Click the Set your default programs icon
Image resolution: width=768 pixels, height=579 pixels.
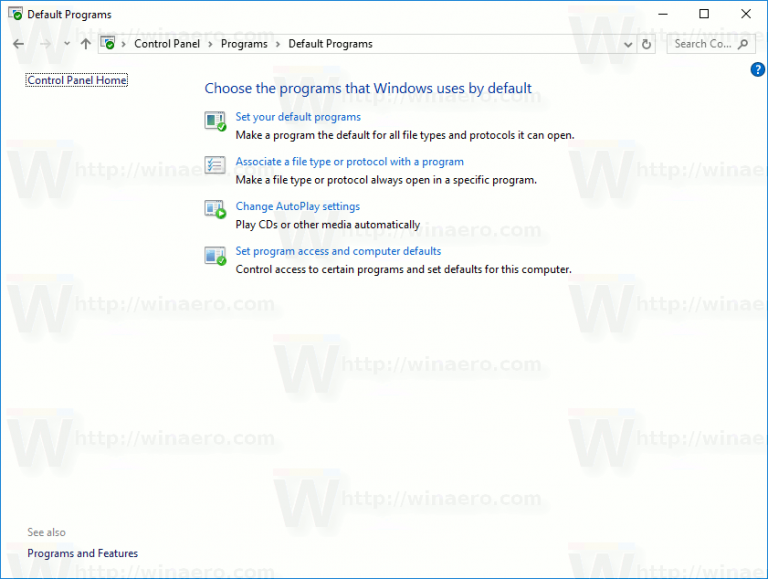215,122
